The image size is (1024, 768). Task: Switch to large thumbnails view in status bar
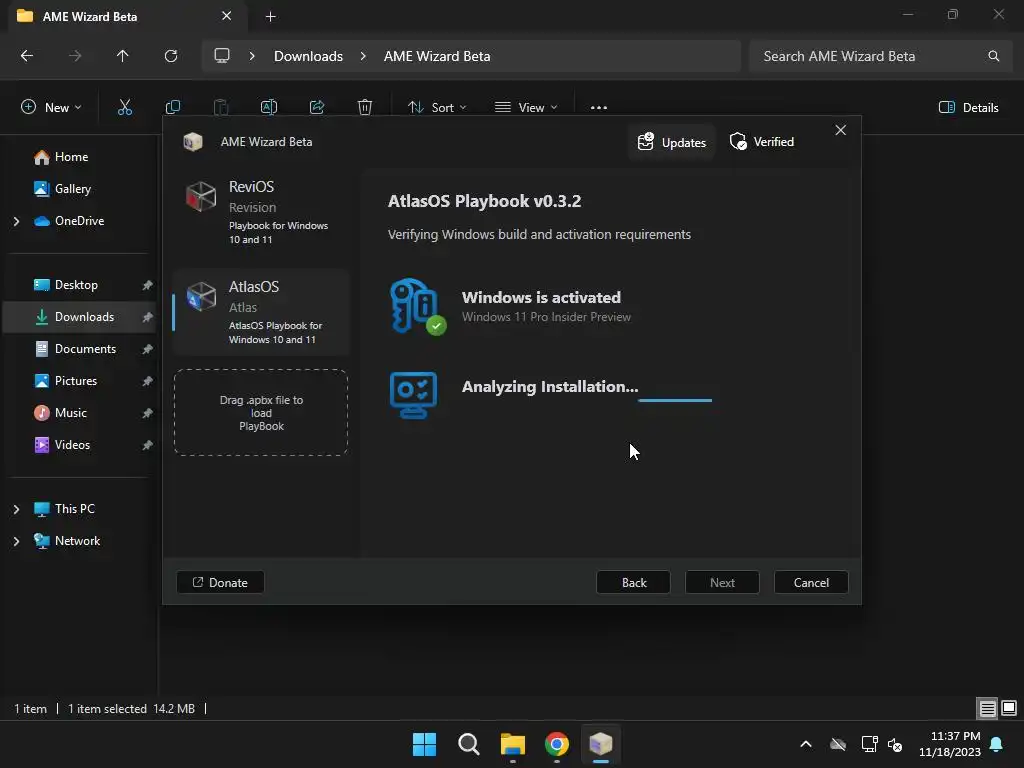(1008, 708)
